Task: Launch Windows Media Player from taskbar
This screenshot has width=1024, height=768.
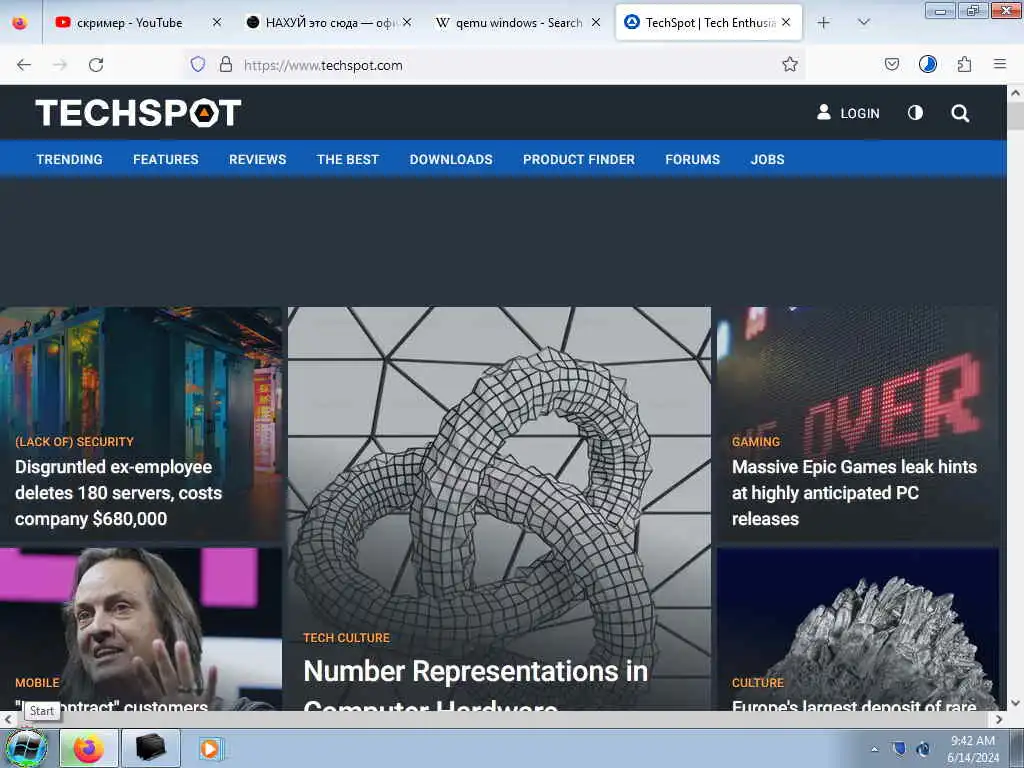Action: 210,748
